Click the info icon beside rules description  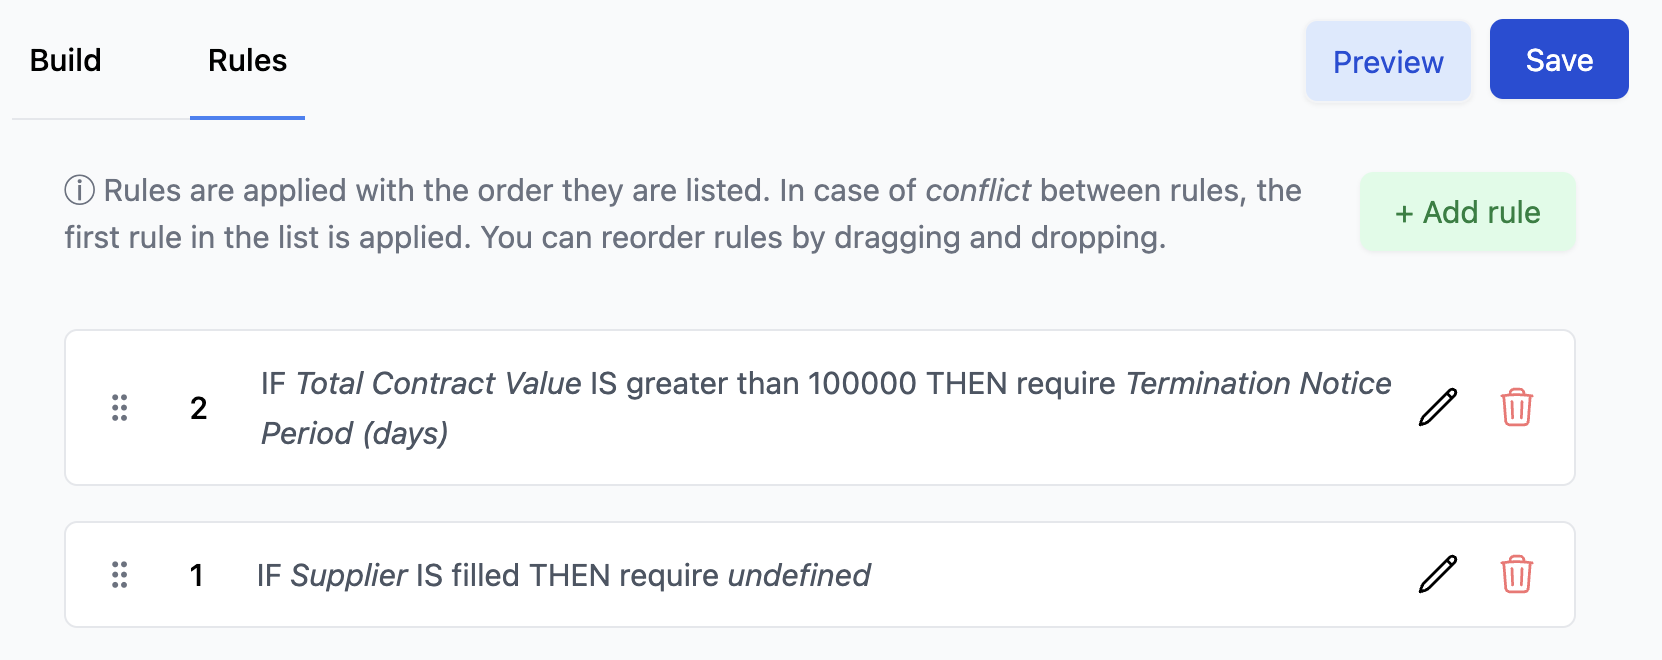(79, 189)
